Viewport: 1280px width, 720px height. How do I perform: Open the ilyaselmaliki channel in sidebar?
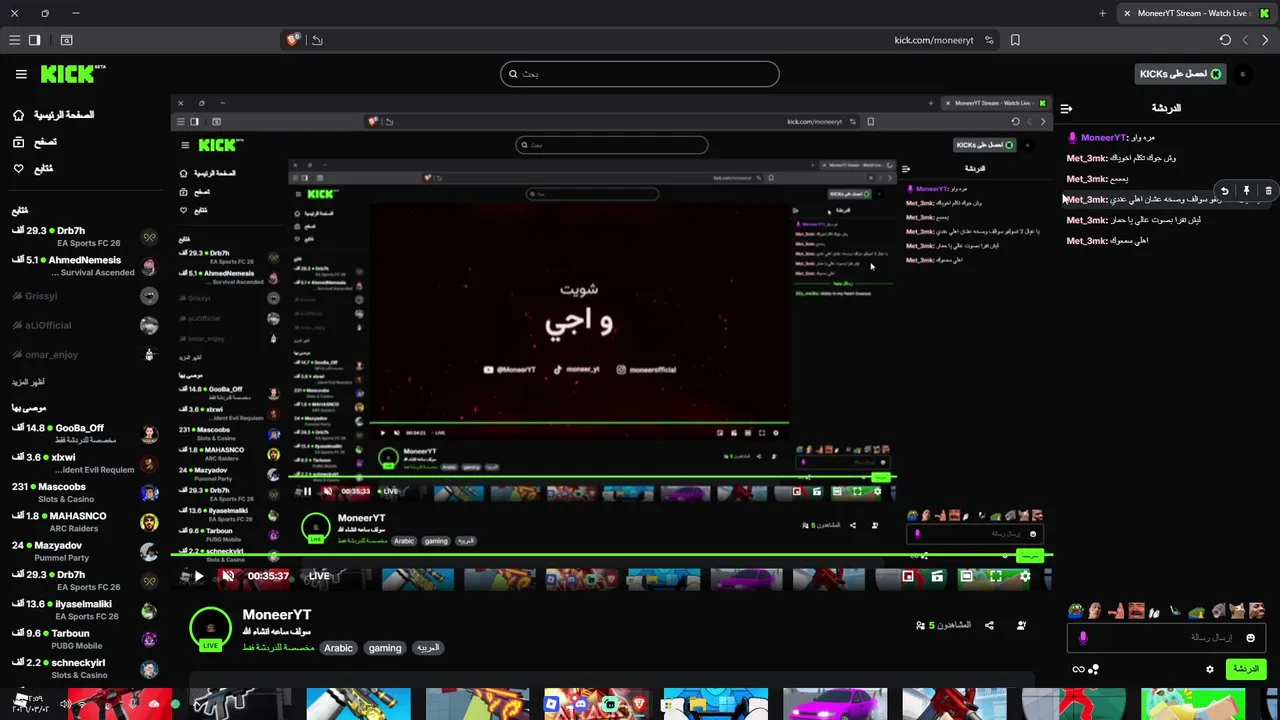tap(84, 610)
